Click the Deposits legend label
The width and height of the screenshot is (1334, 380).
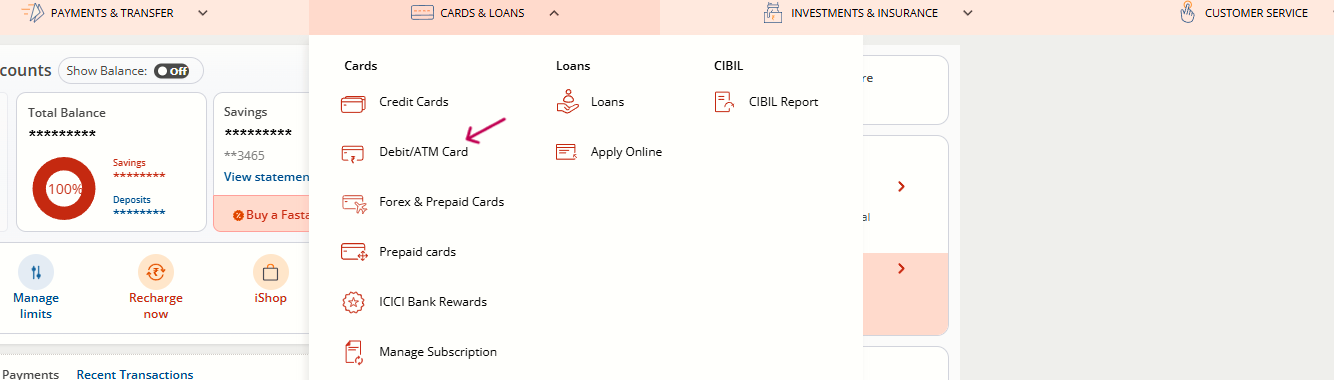click(131, 200)
